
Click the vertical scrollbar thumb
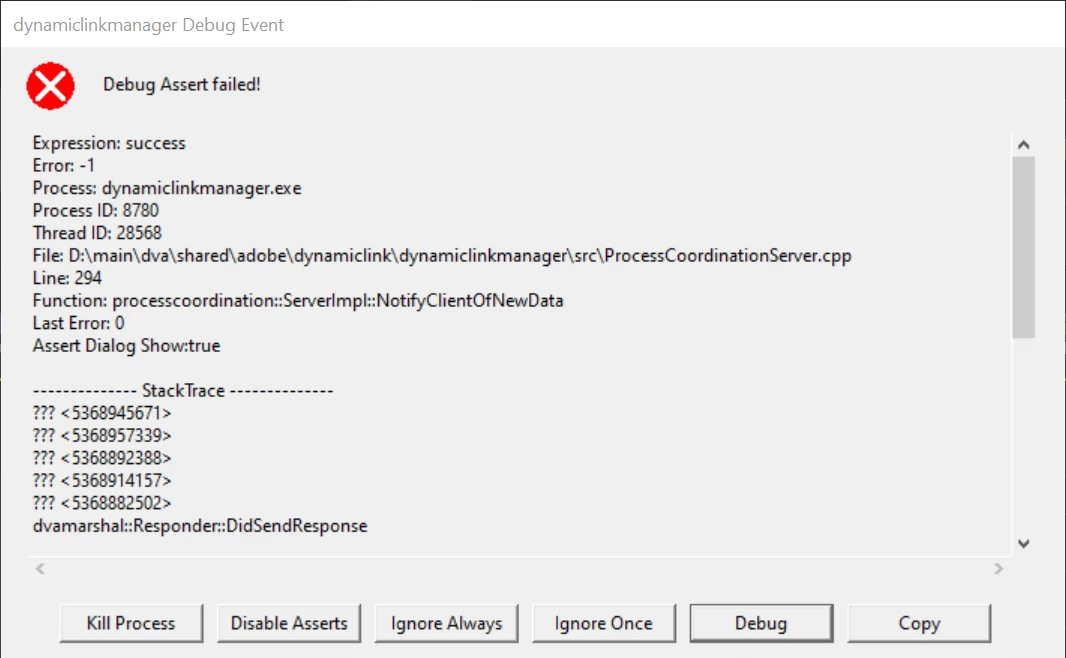[x=1023, y=247]
